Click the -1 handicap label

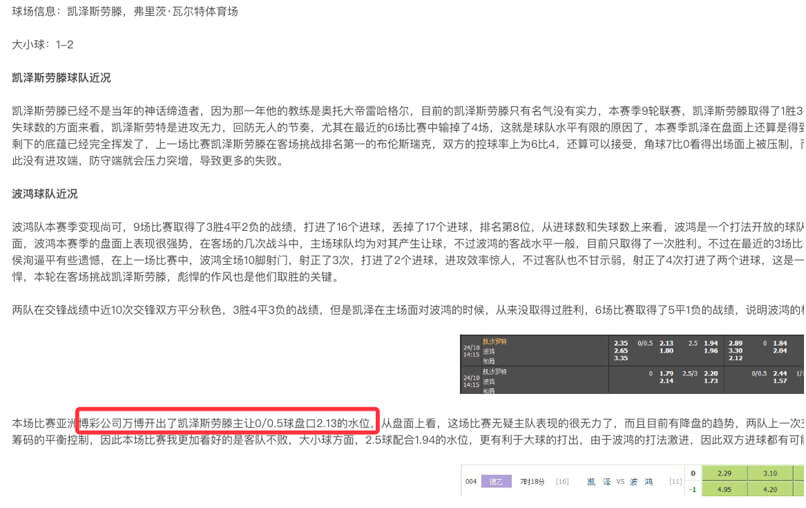693,490
